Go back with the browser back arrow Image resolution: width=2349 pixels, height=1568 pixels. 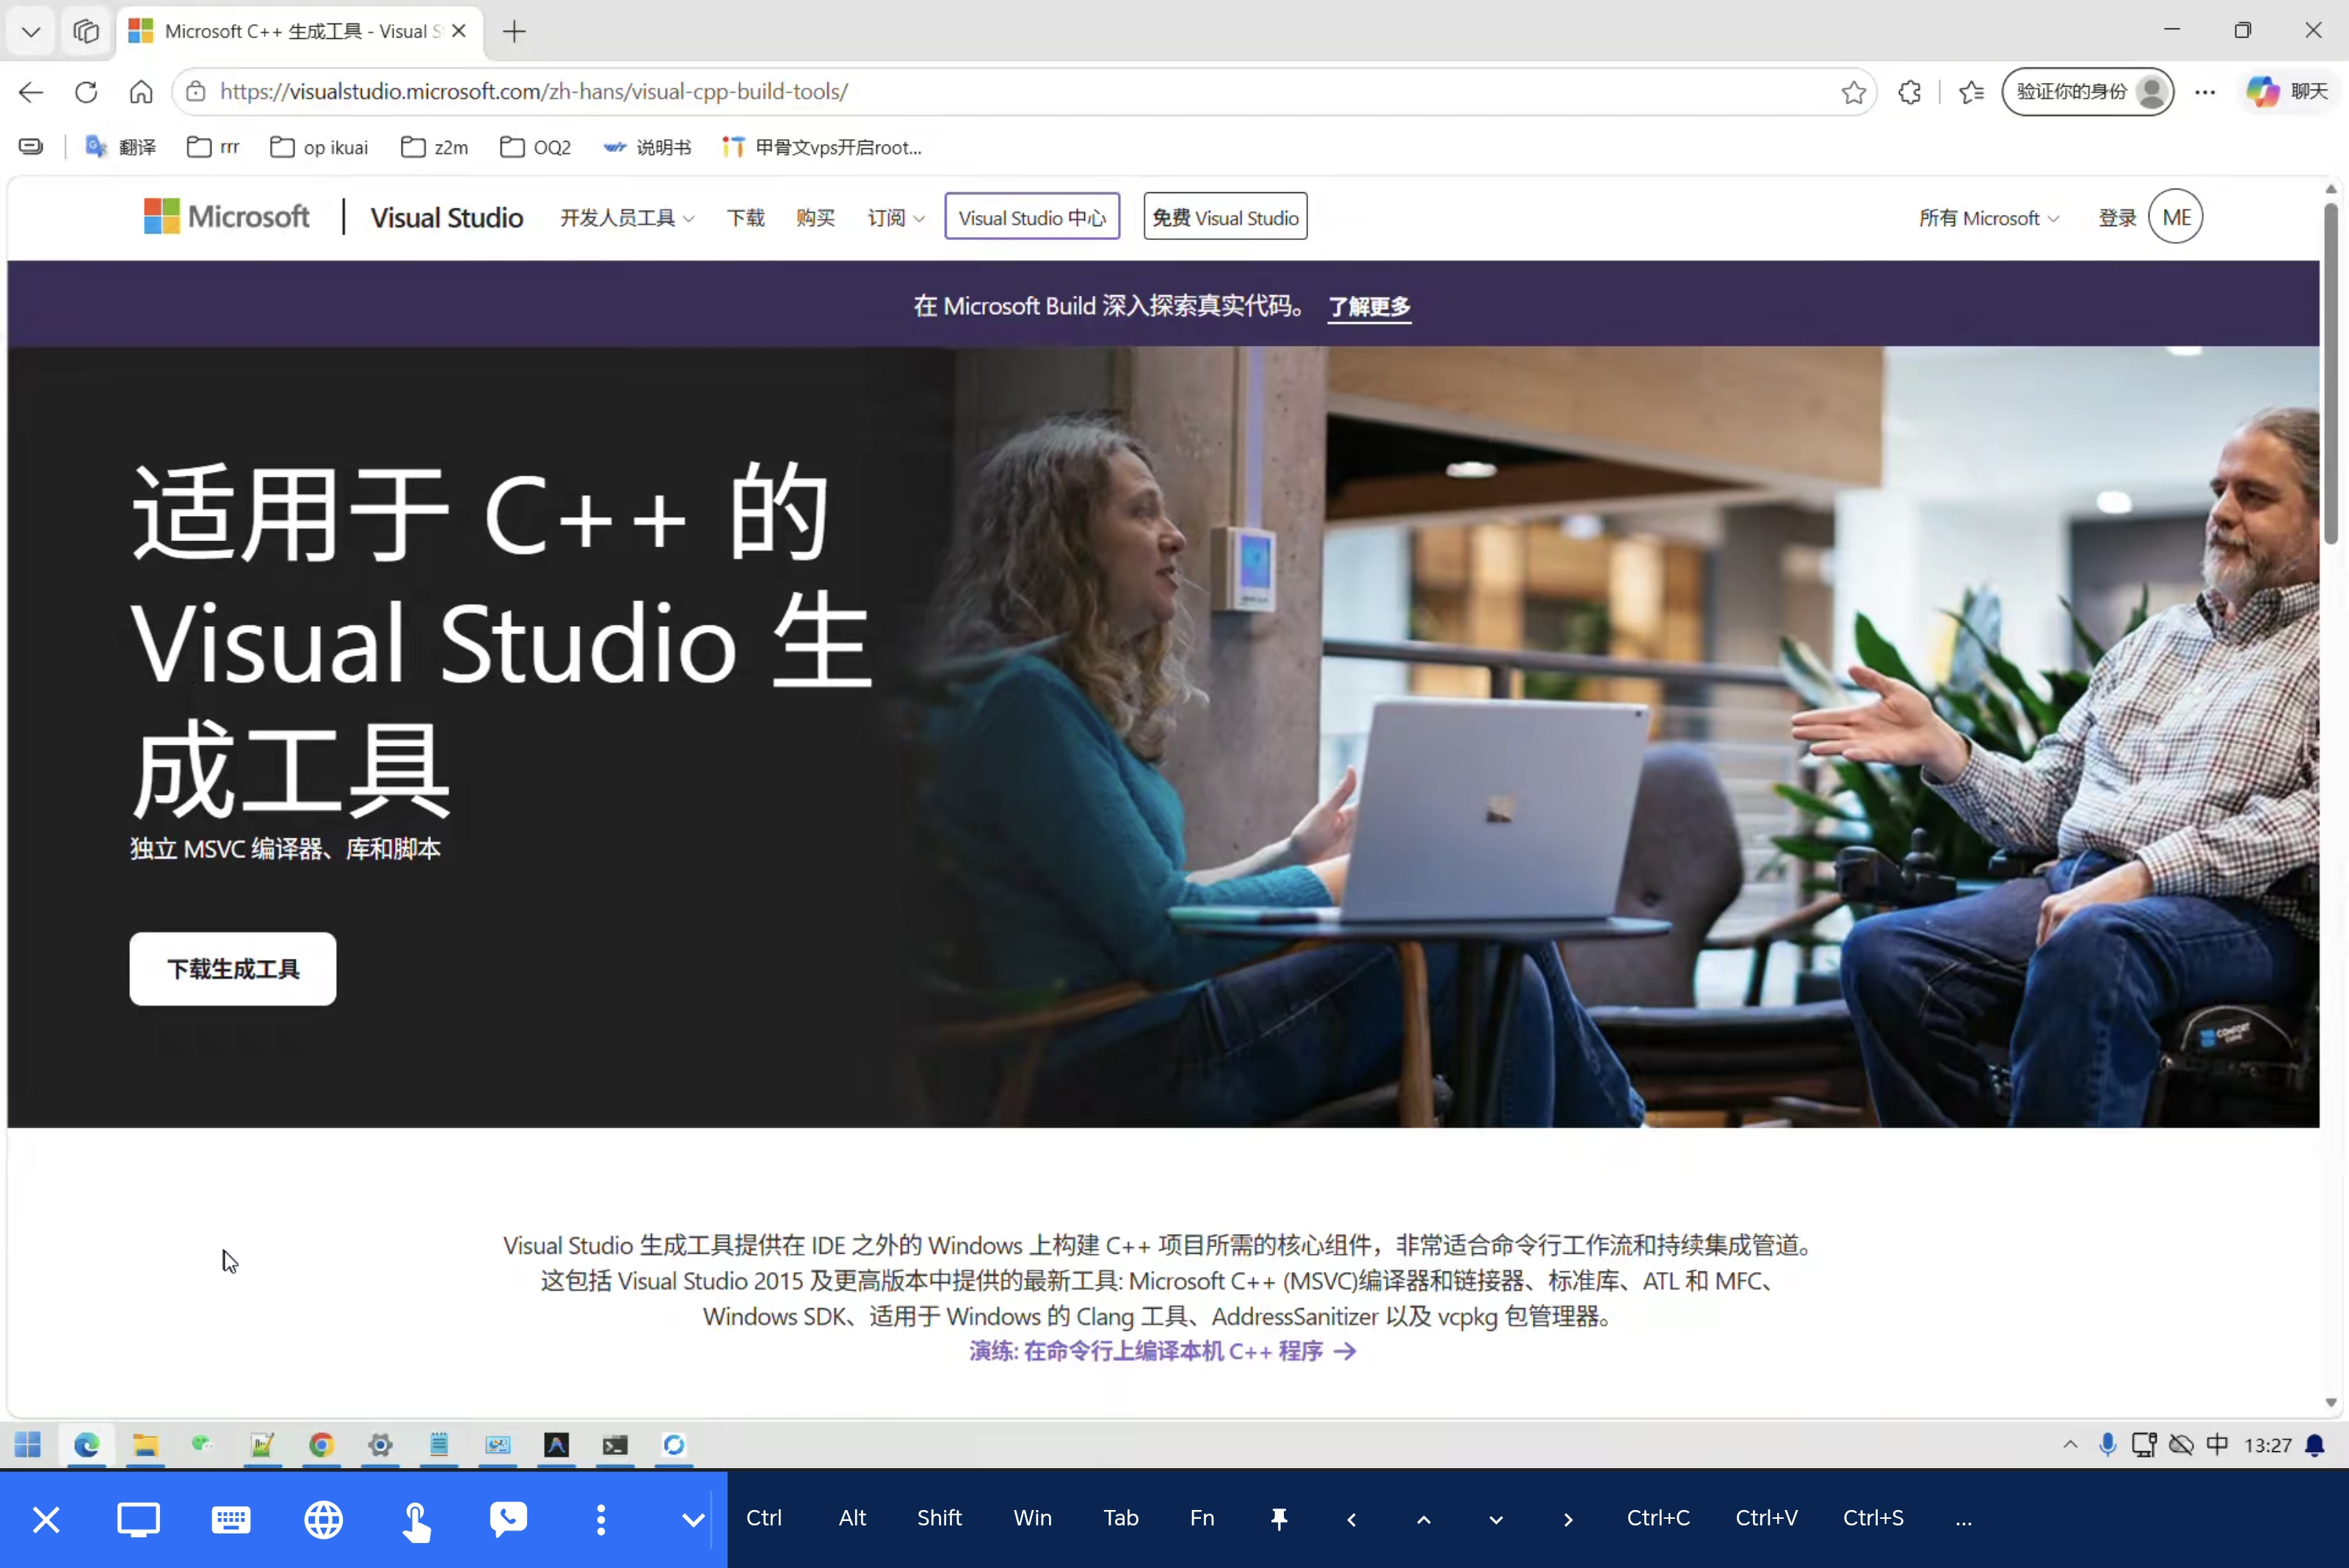pyautogui.click(x=31, y=92)
